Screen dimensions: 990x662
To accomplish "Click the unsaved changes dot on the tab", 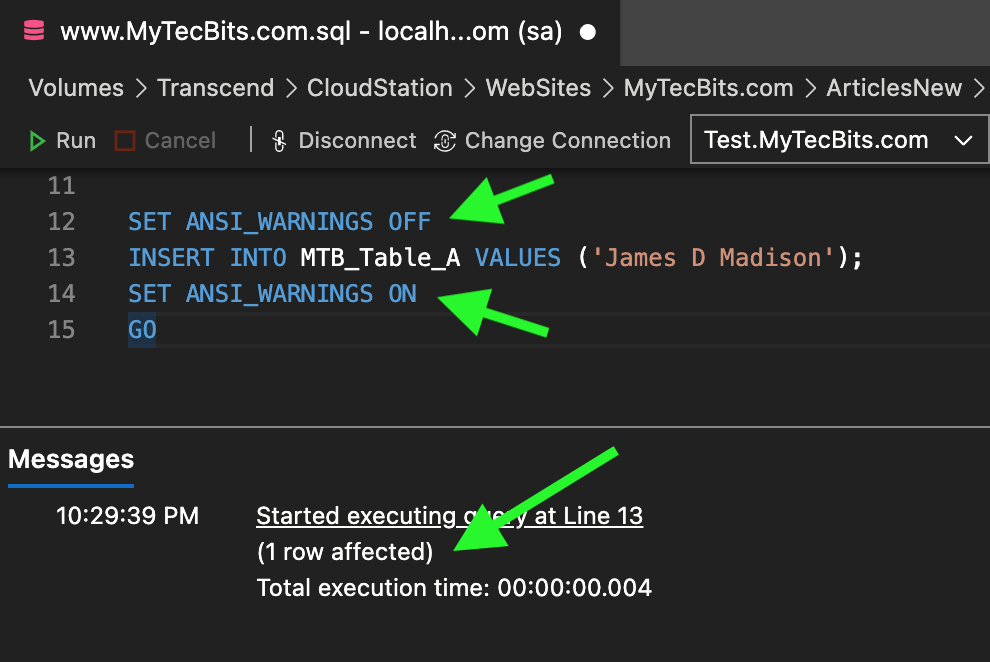I will [x=587, y=31].
